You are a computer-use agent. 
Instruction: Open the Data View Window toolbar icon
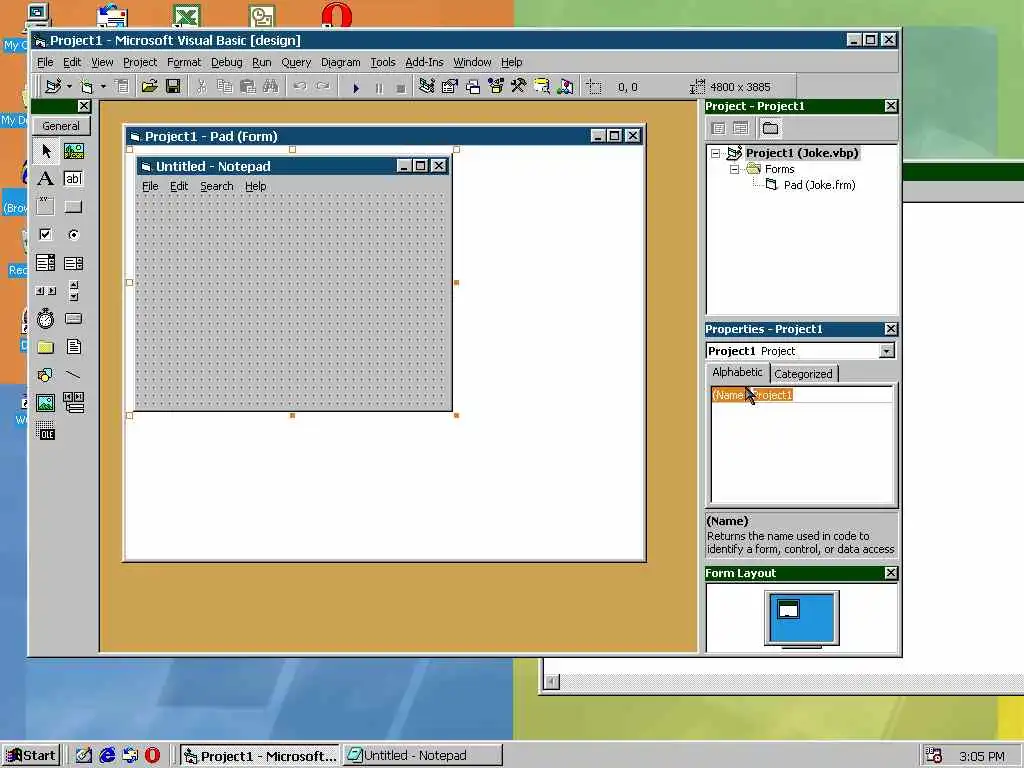click(541, 86)
